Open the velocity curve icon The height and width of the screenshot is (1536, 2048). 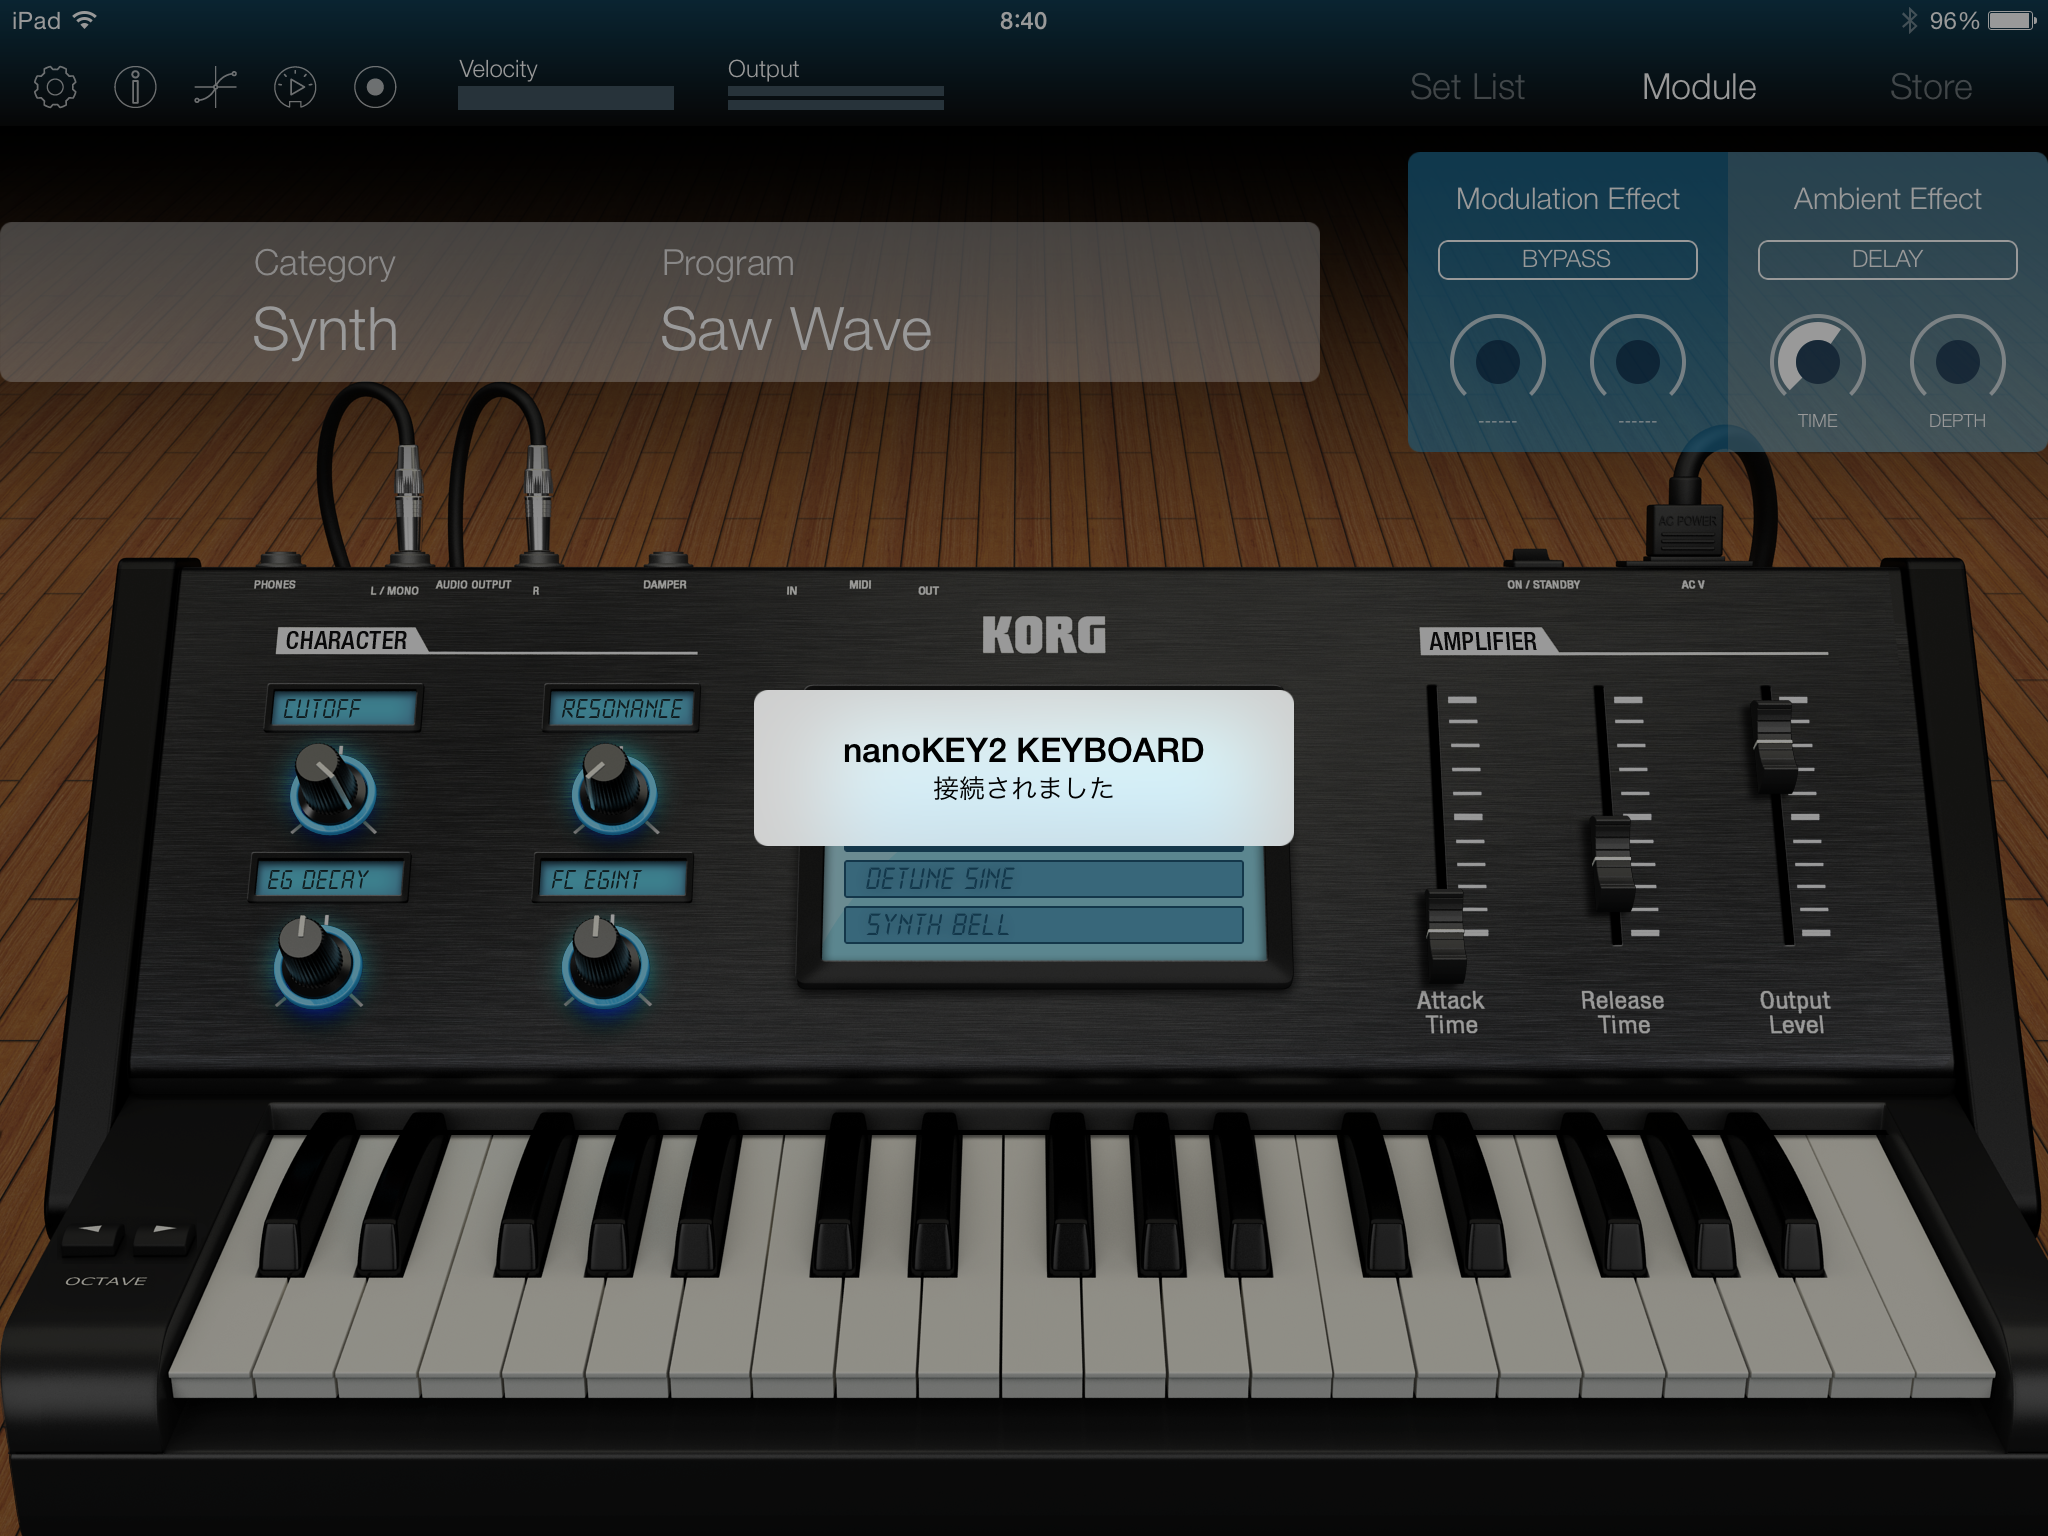pos(215,88)
